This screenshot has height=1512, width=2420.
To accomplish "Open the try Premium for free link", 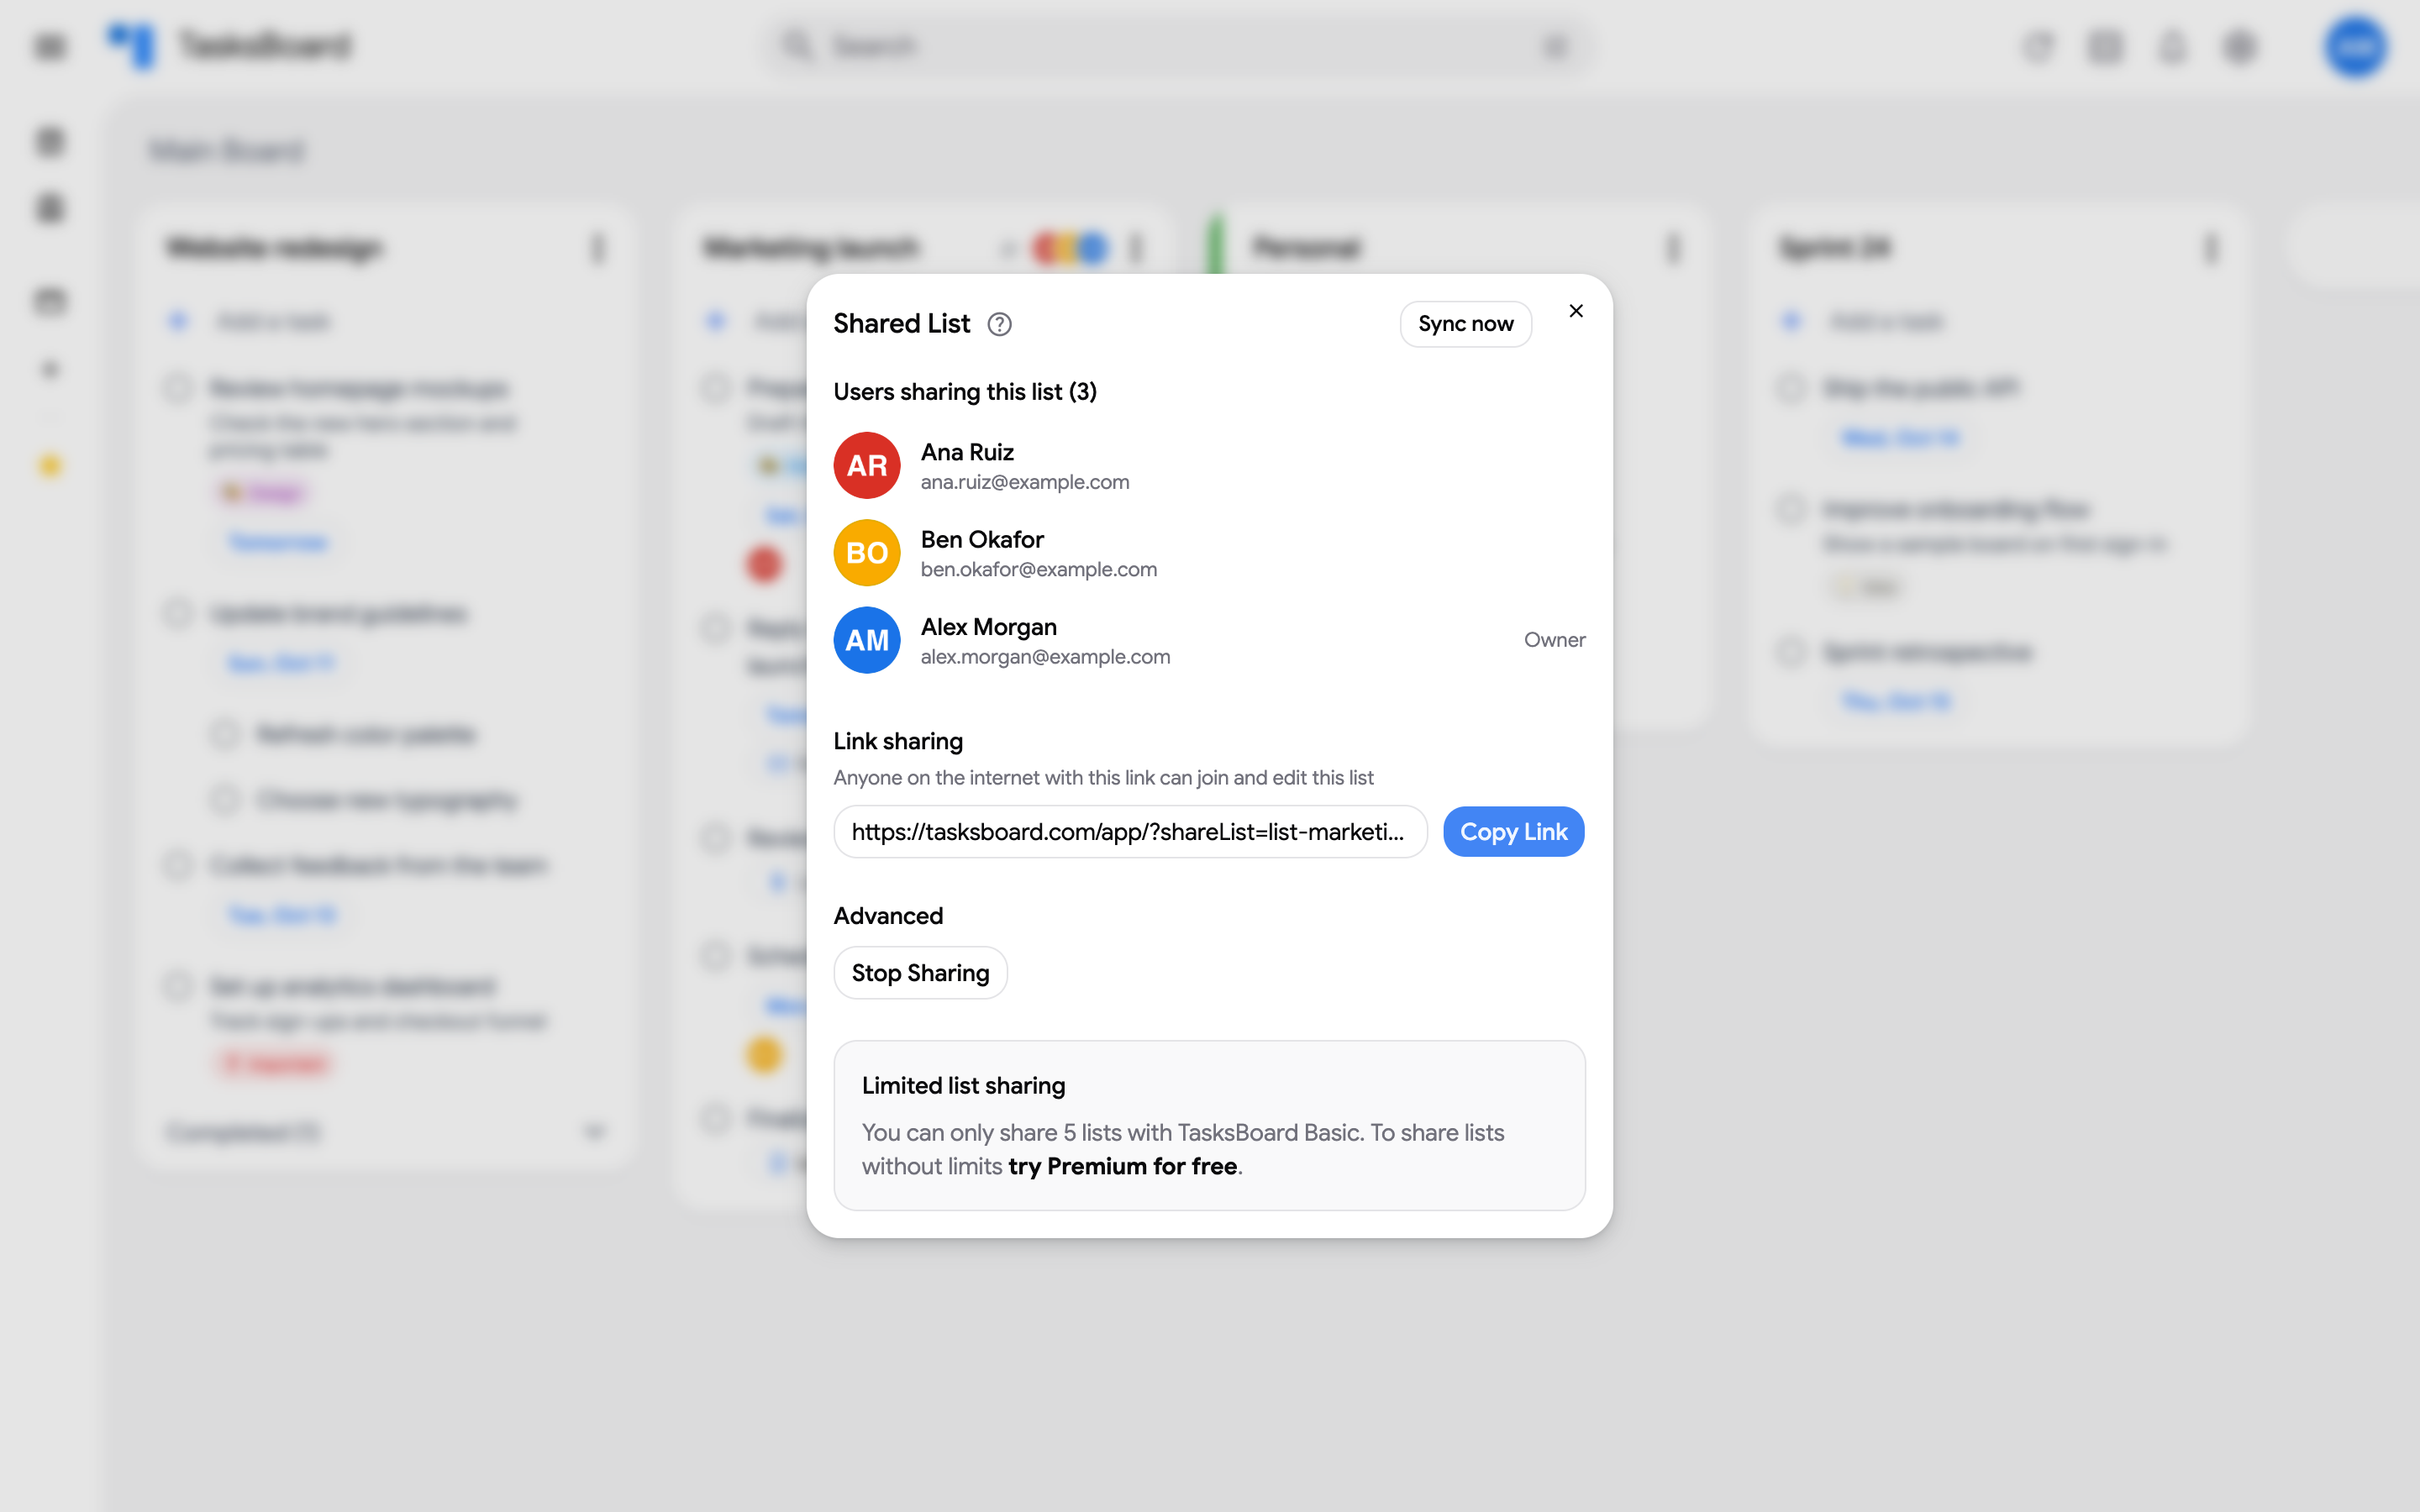I will click(x=1122, y=1166).
